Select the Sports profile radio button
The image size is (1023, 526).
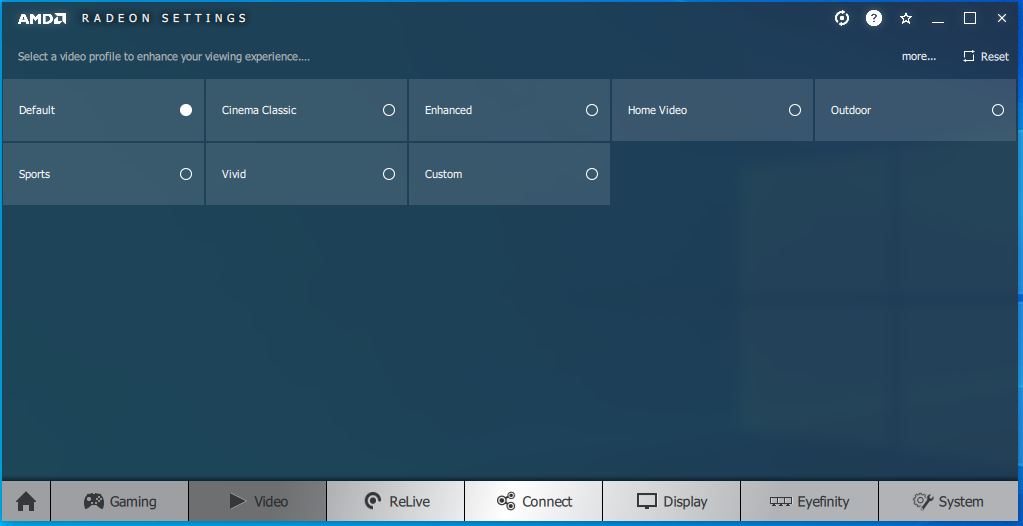coord(186,174)
